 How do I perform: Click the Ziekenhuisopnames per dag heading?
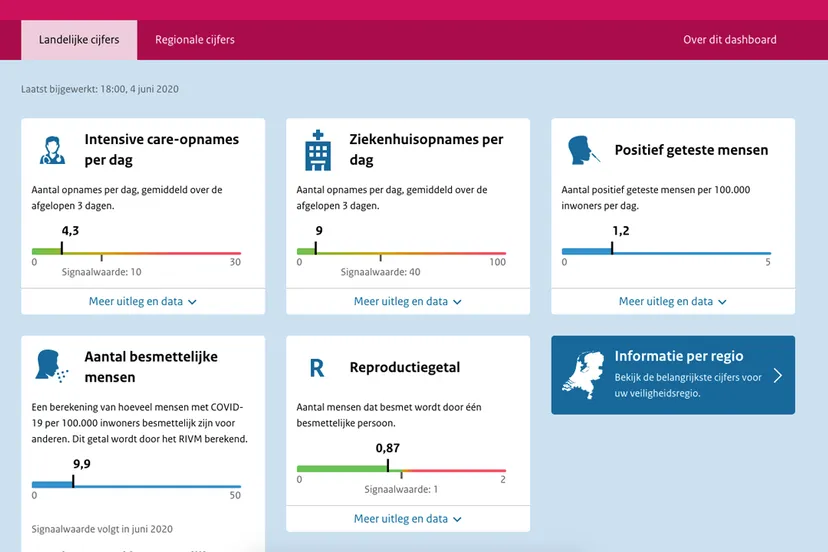(426, 150)
